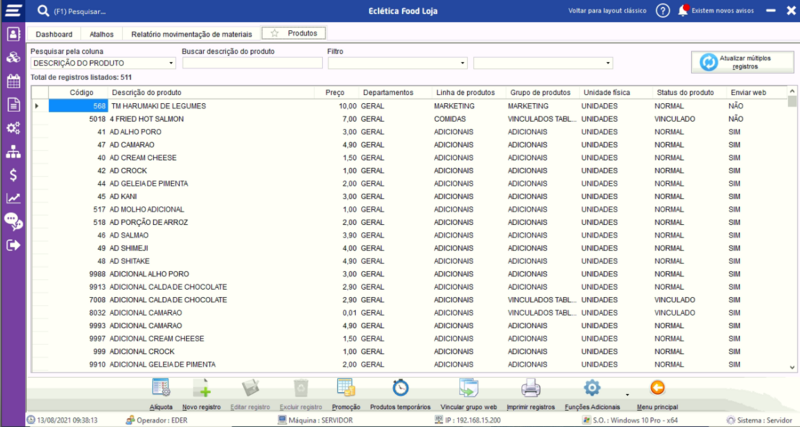Click code cell 5018
This screenshot has height=427, width=800.
click(x=78, y=119)
